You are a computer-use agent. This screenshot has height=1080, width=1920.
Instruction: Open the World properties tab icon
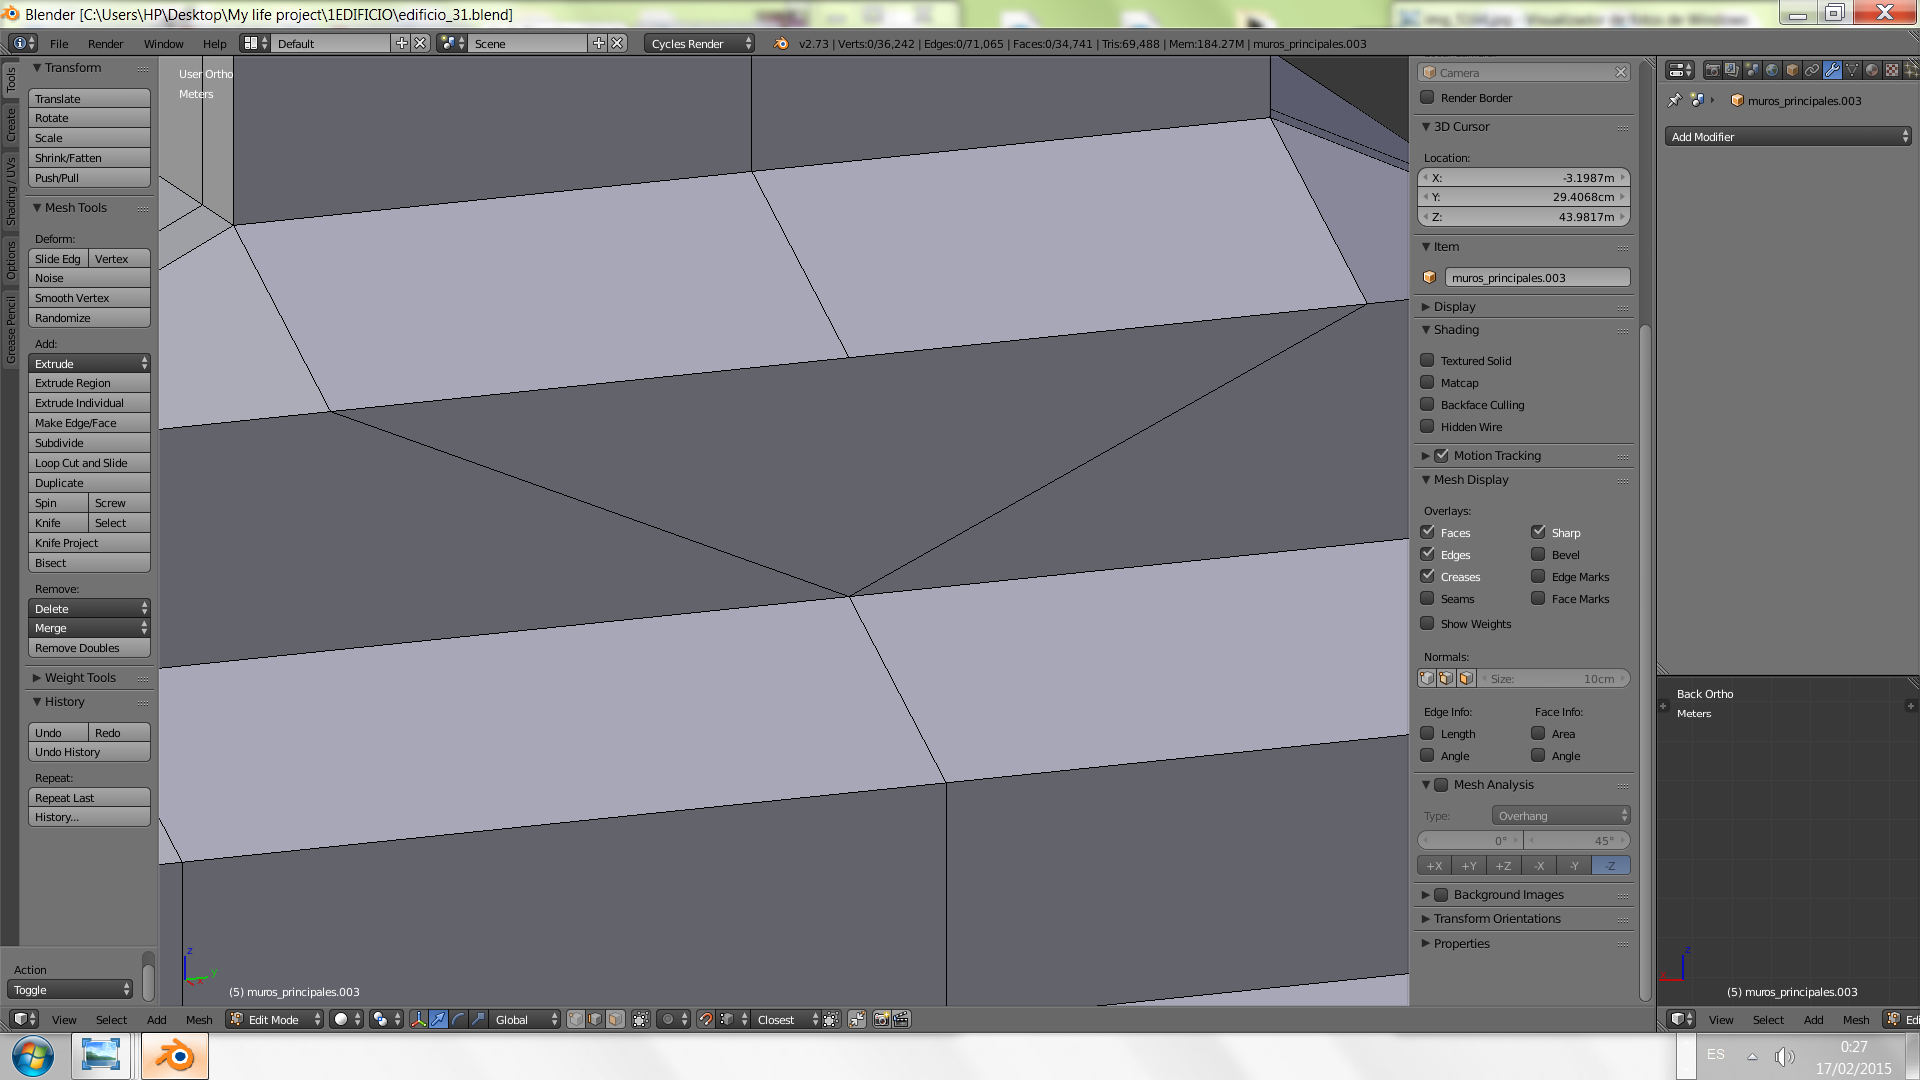click(x=1772, y=70)
